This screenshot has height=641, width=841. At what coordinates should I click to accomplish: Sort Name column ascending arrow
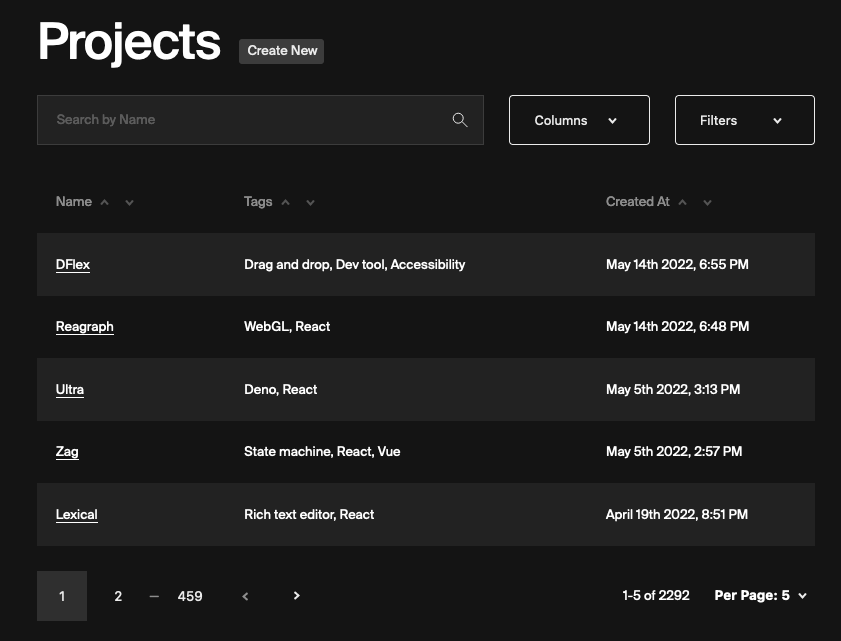(x=104, y=202)
